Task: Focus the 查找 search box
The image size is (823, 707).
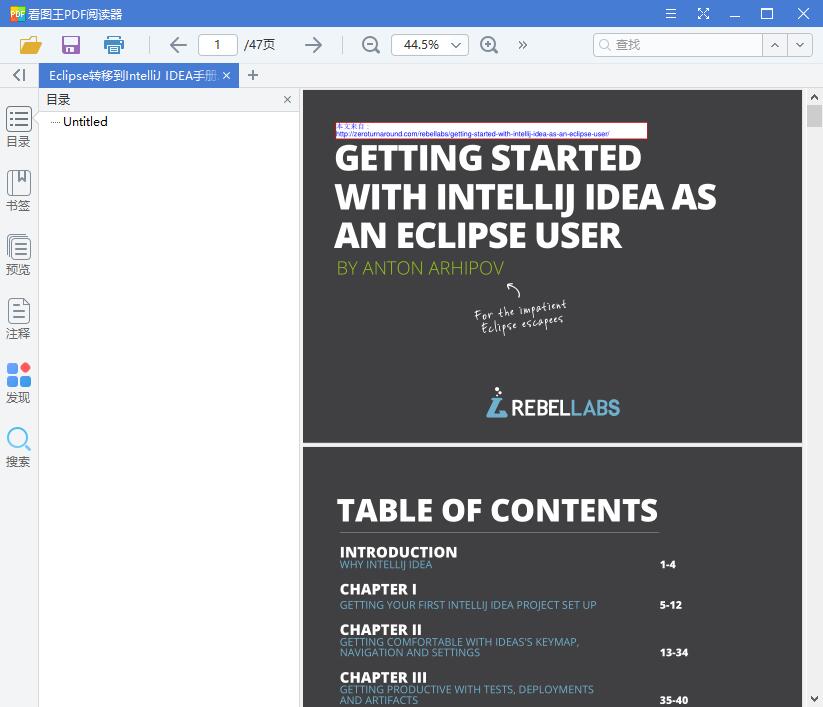Action: coord(678,45)
